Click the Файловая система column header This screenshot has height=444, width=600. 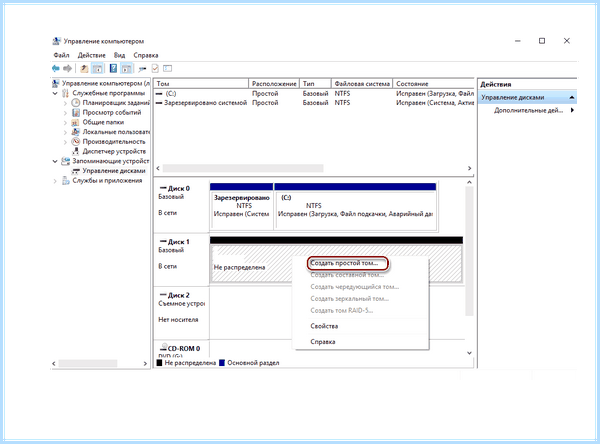pos(362,83)
